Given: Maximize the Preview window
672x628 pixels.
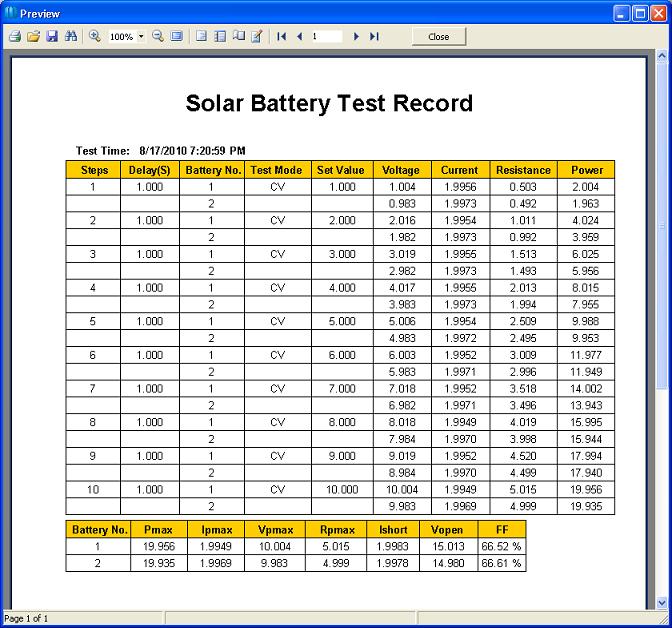Looking at the screenshot, I should 640,14.
